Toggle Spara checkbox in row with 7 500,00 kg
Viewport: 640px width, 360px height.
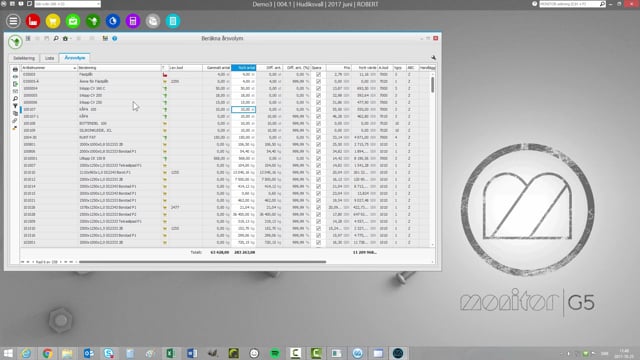pos(318,179)
